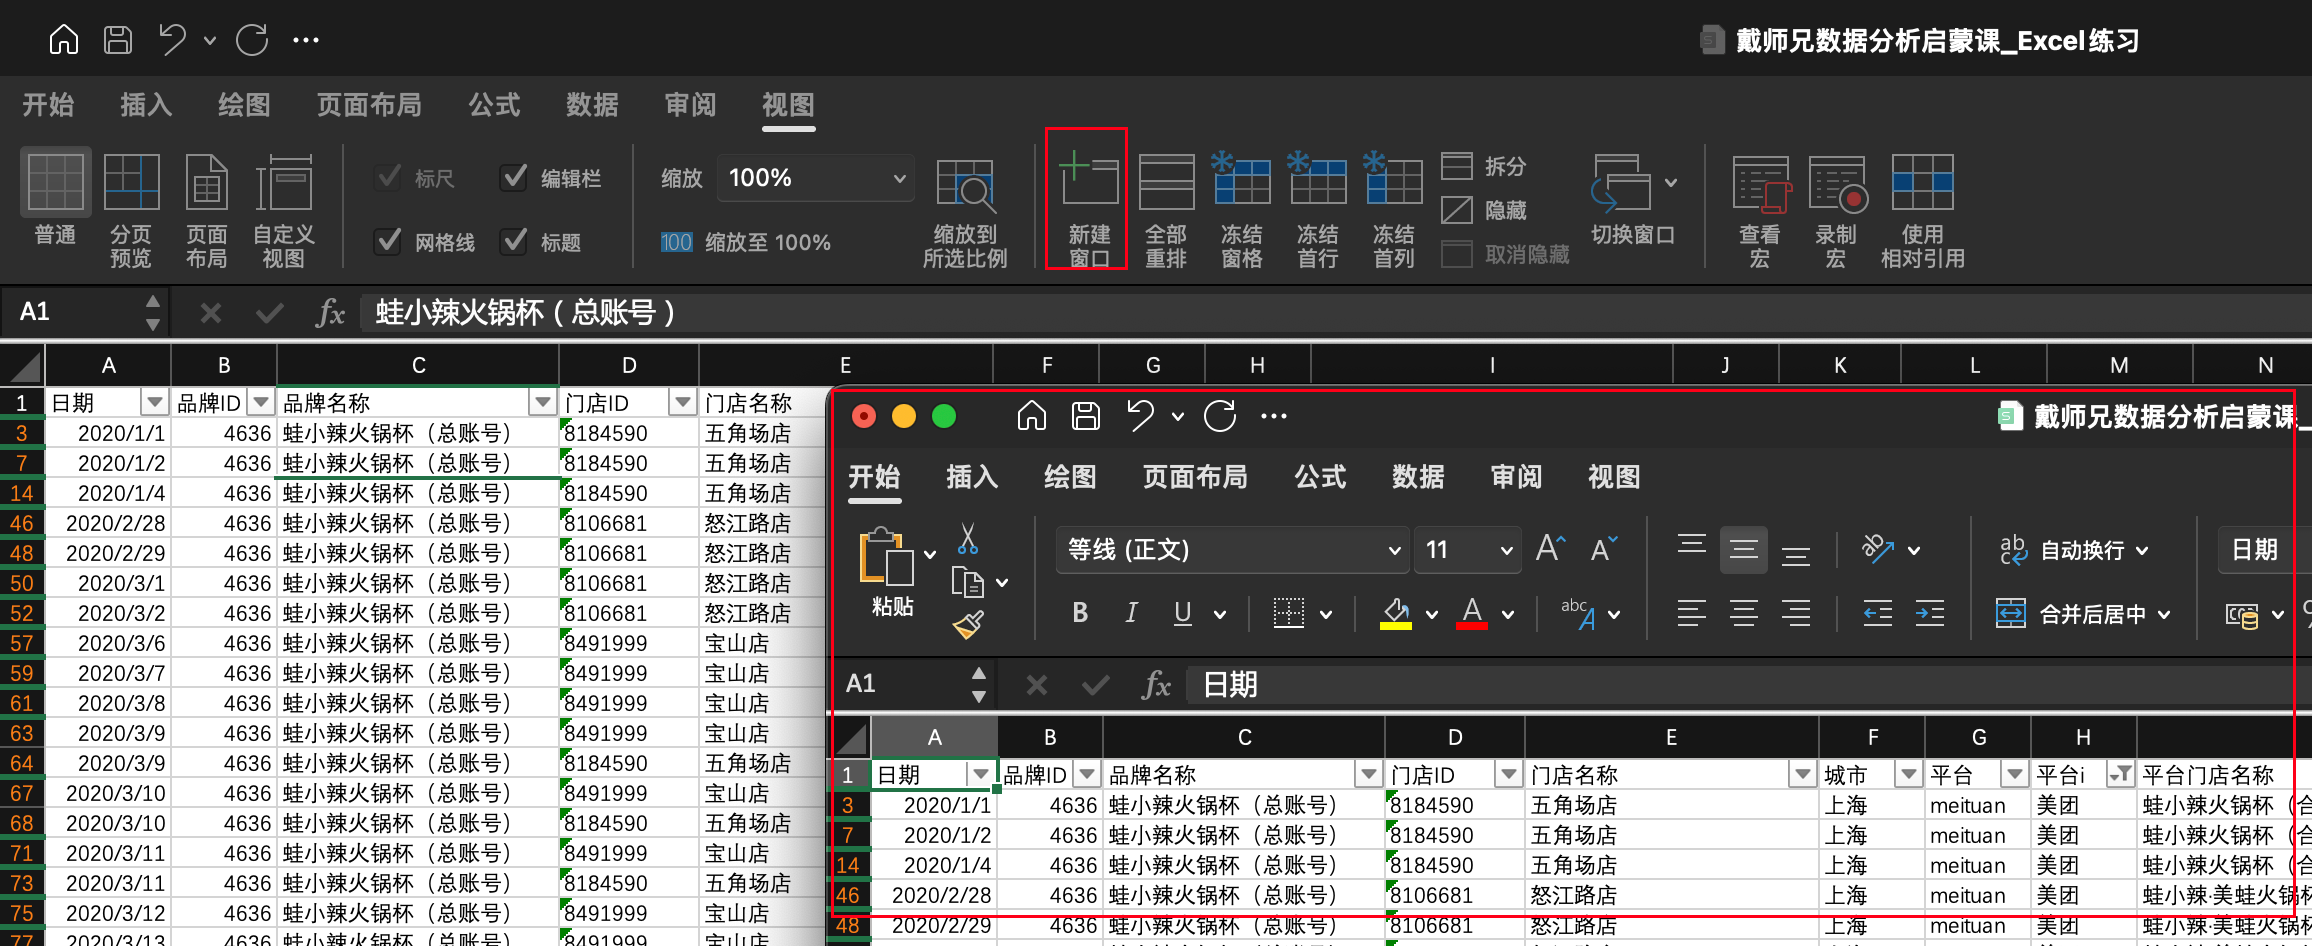
Task: Click the format painter brush icon
Action: pos(968,625)
